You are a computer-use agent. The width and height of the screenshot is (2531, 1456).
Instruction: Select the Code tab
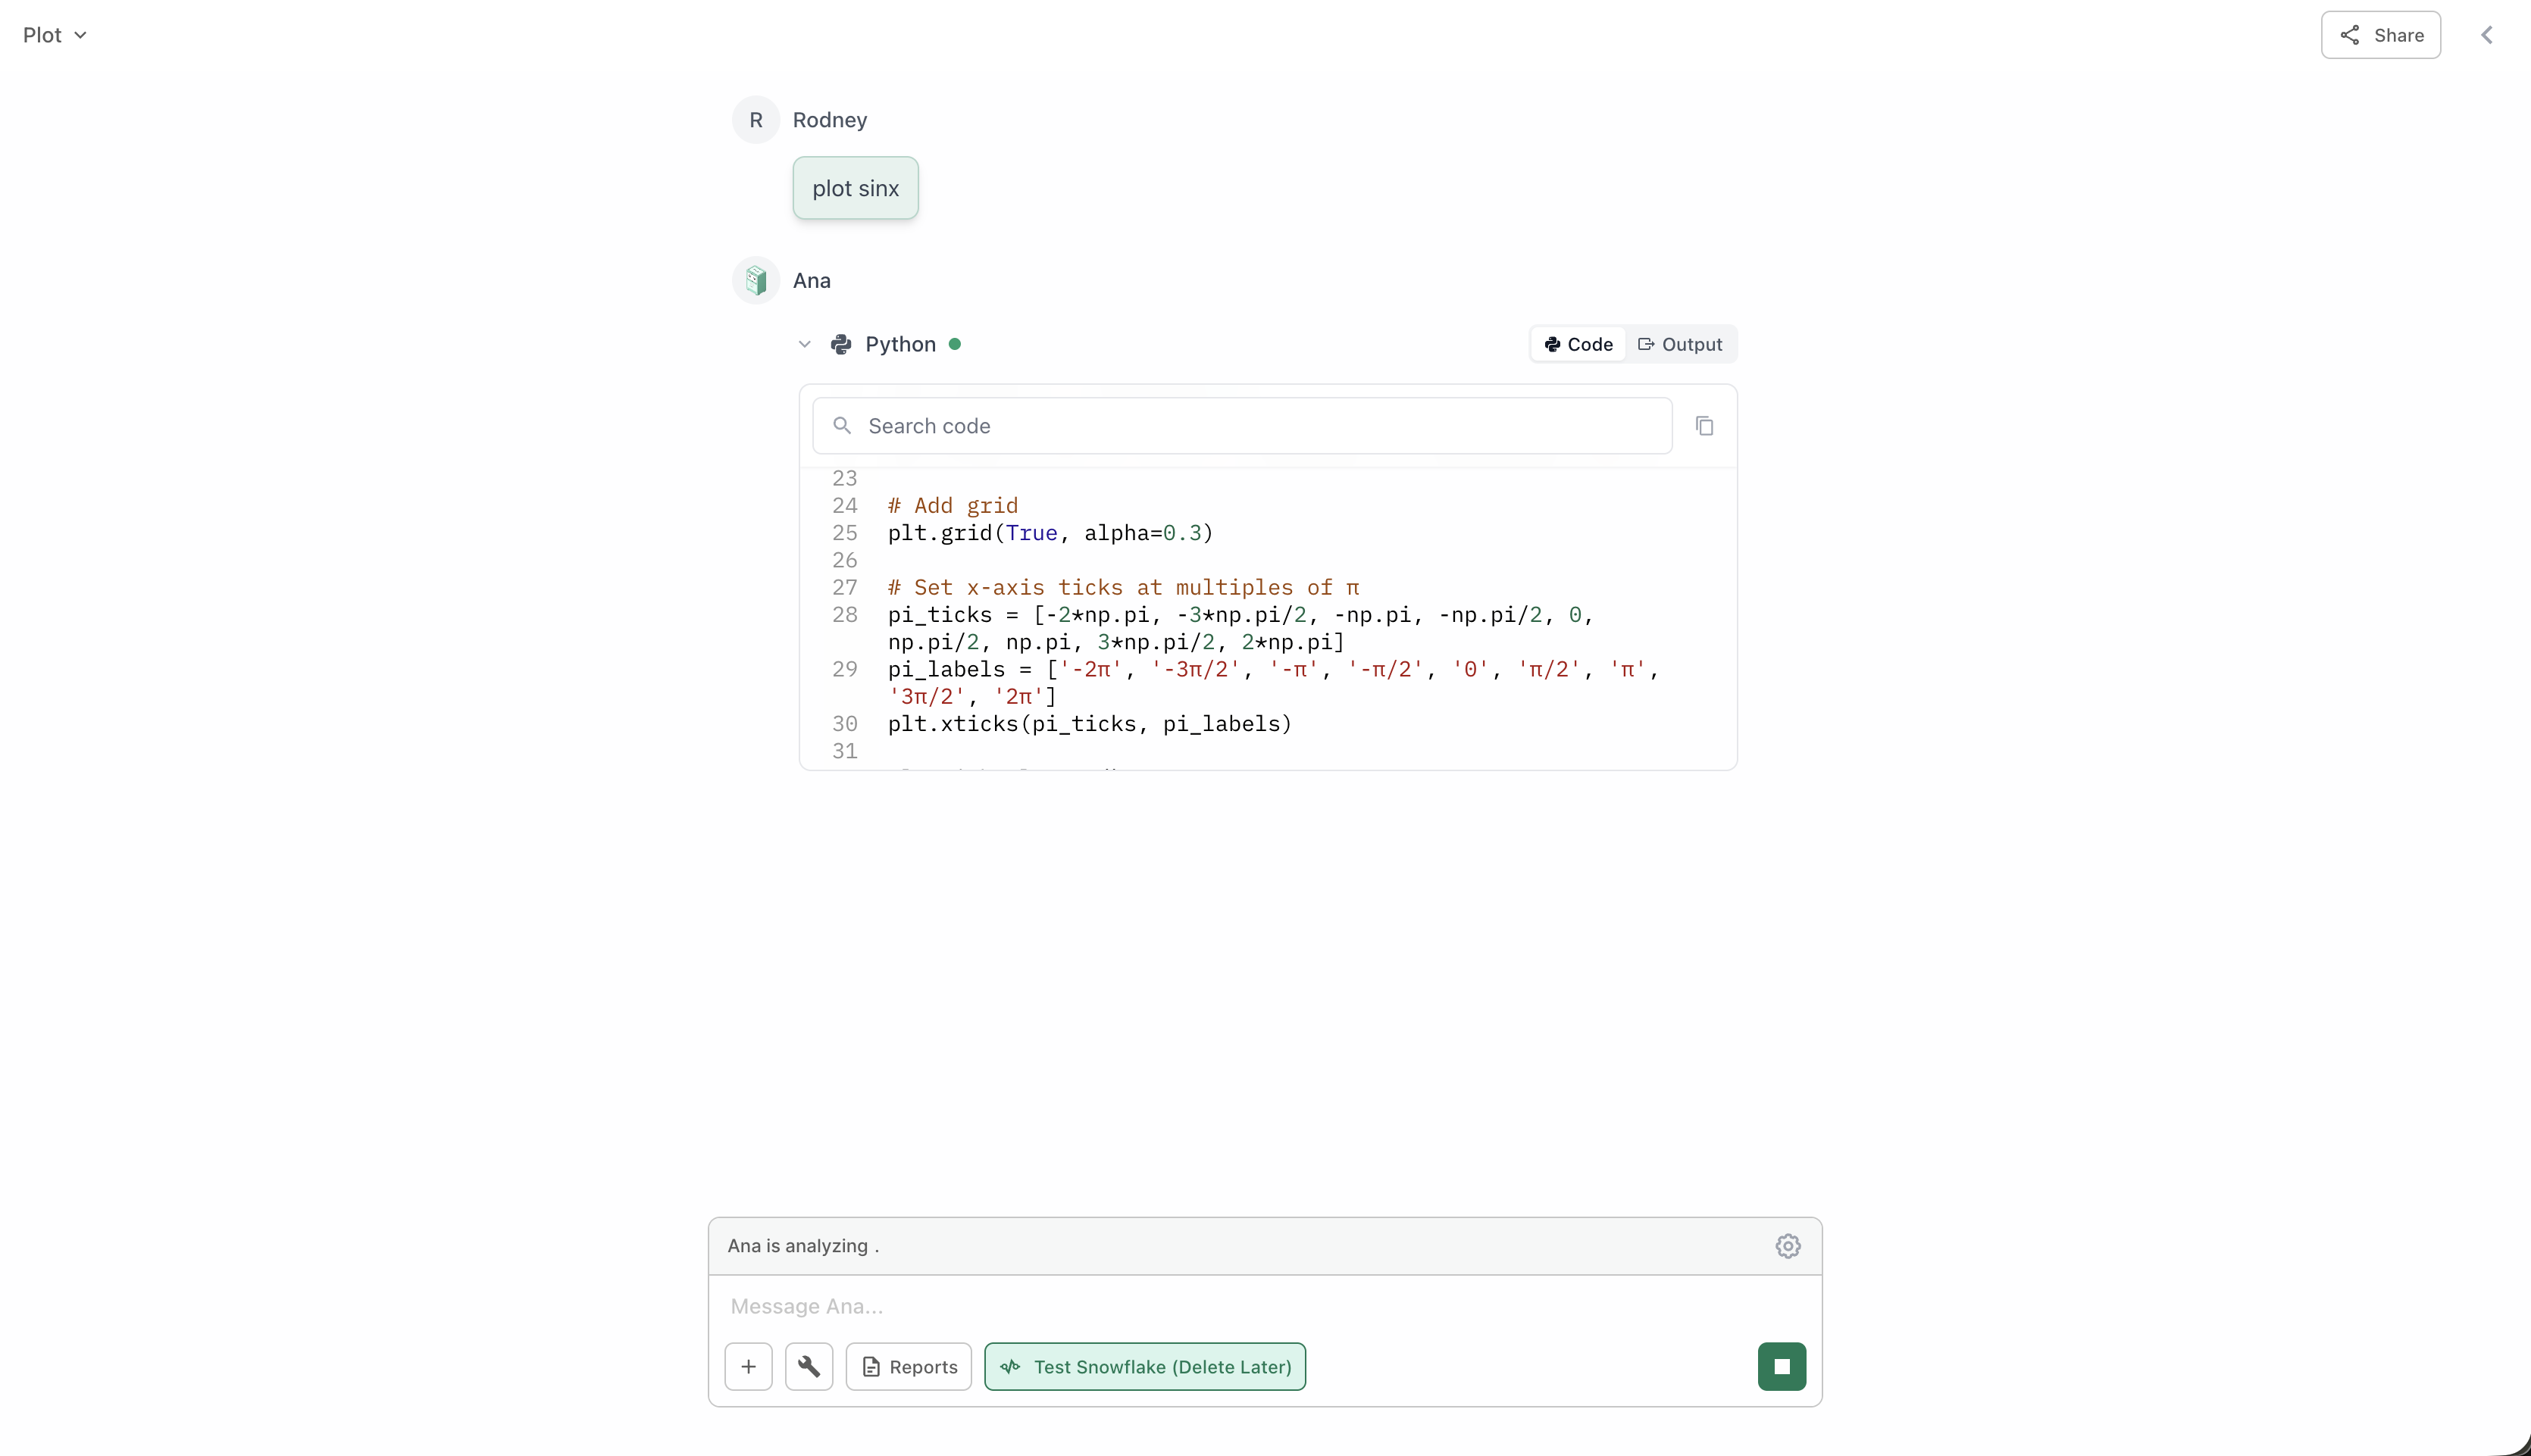[1577, 343]
